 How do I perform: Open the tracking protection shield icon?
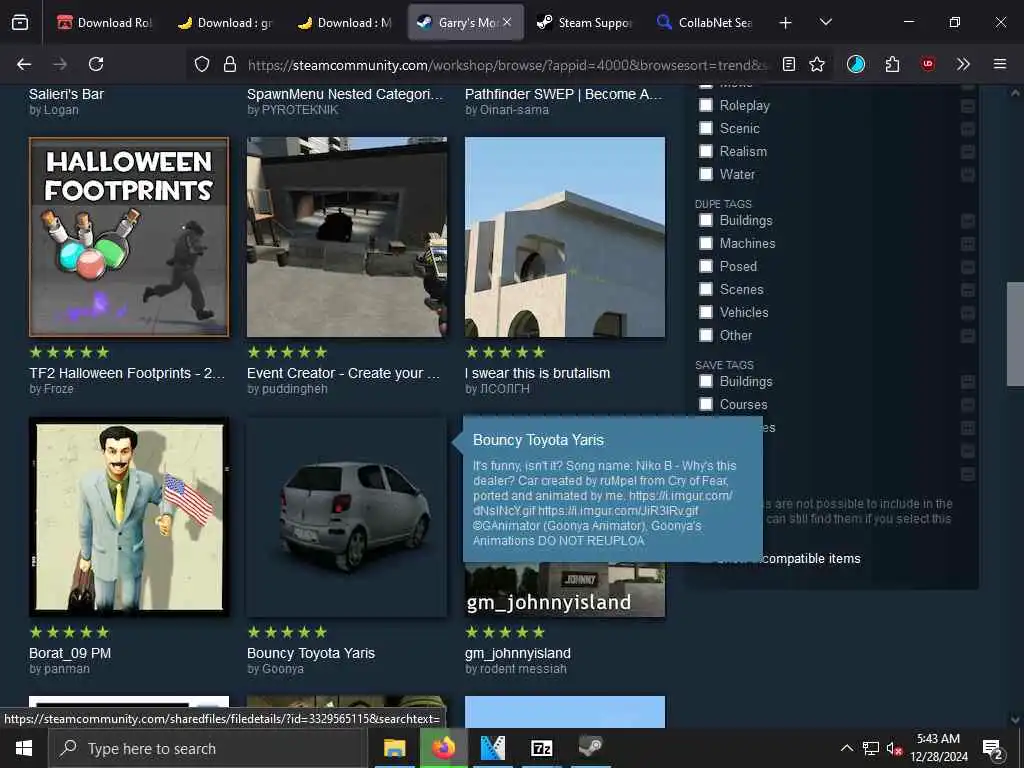[x=202, y=64]
